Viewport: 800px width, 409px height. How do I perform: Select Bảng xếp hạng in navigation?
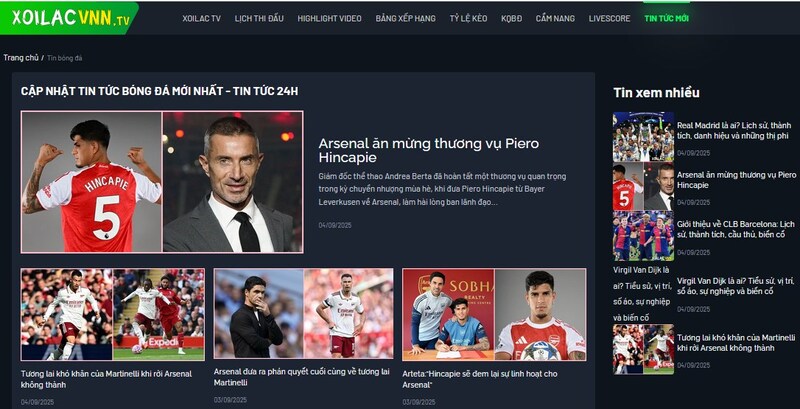[x=406, y=18]
